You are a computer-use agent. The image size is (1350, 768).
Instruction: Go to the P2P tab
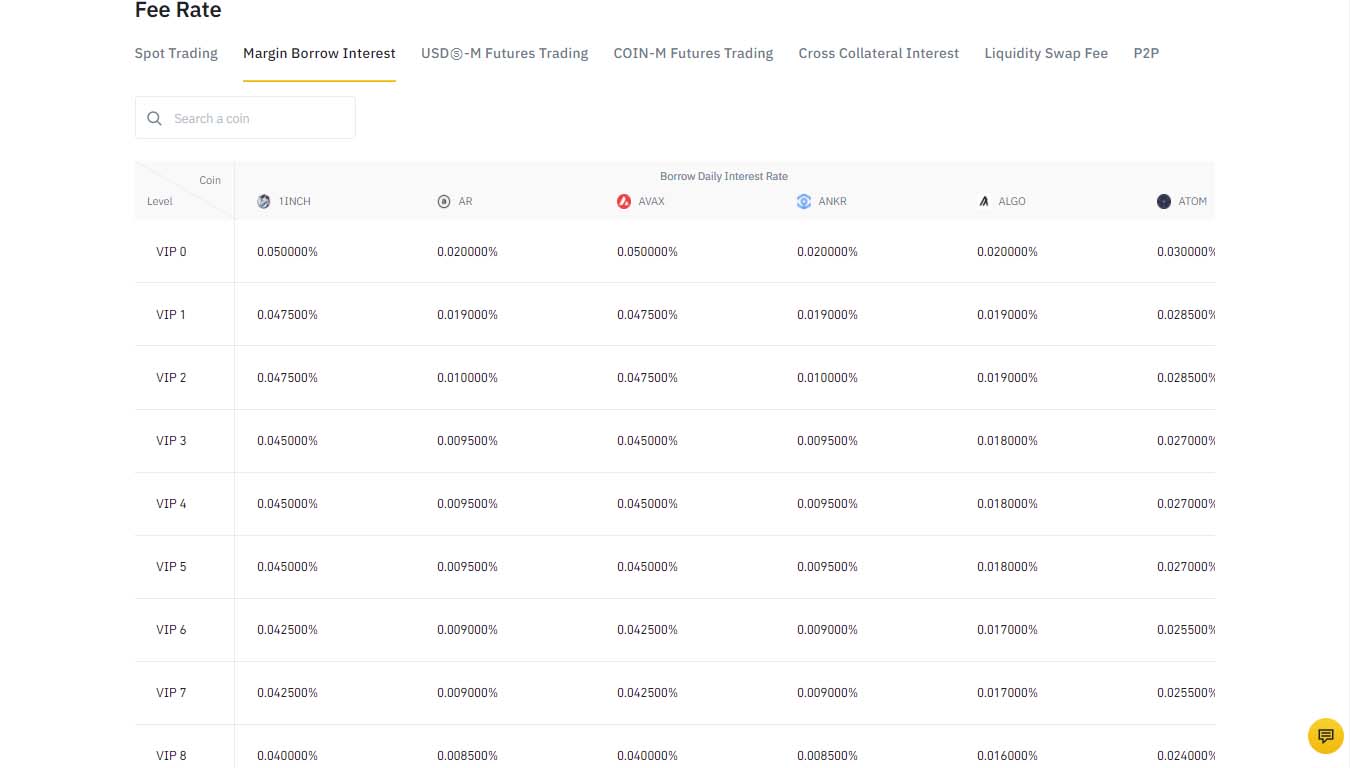pos(1146,53)
